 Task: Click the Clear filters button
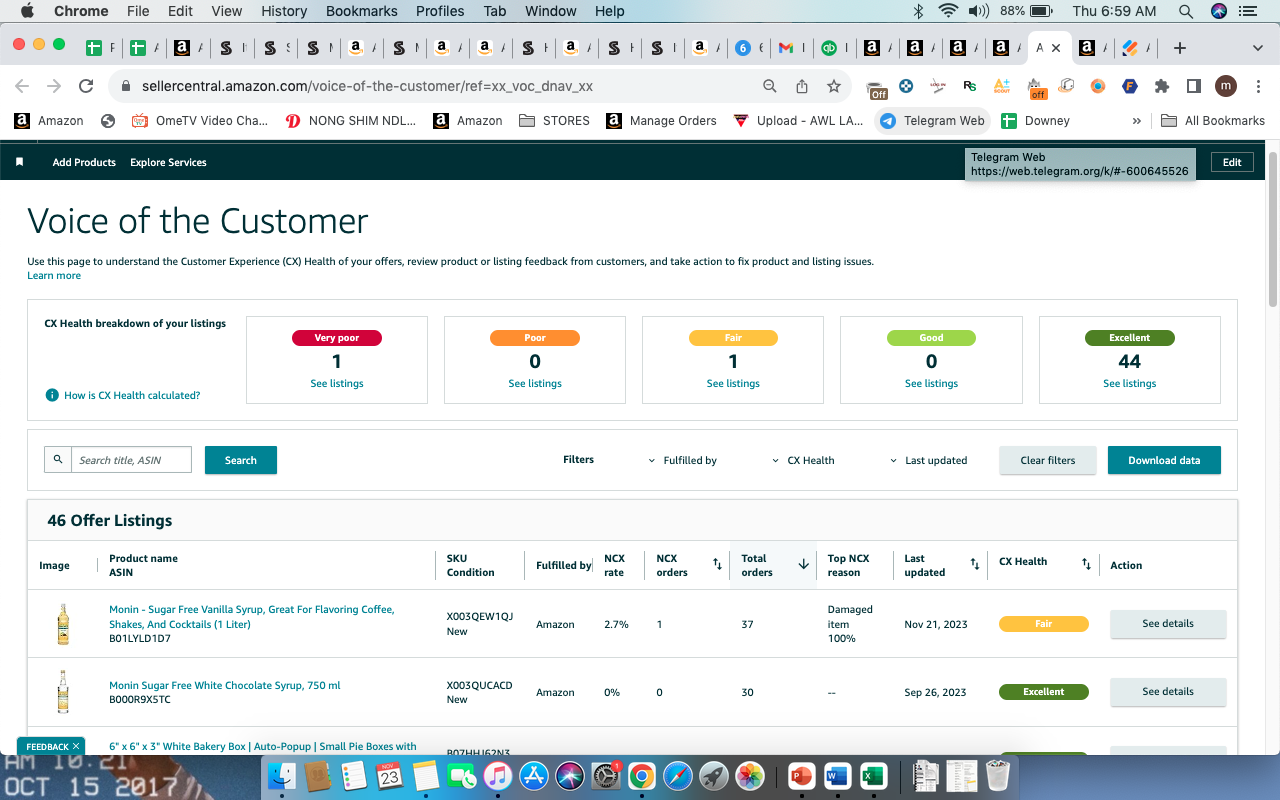point(1048,460)
